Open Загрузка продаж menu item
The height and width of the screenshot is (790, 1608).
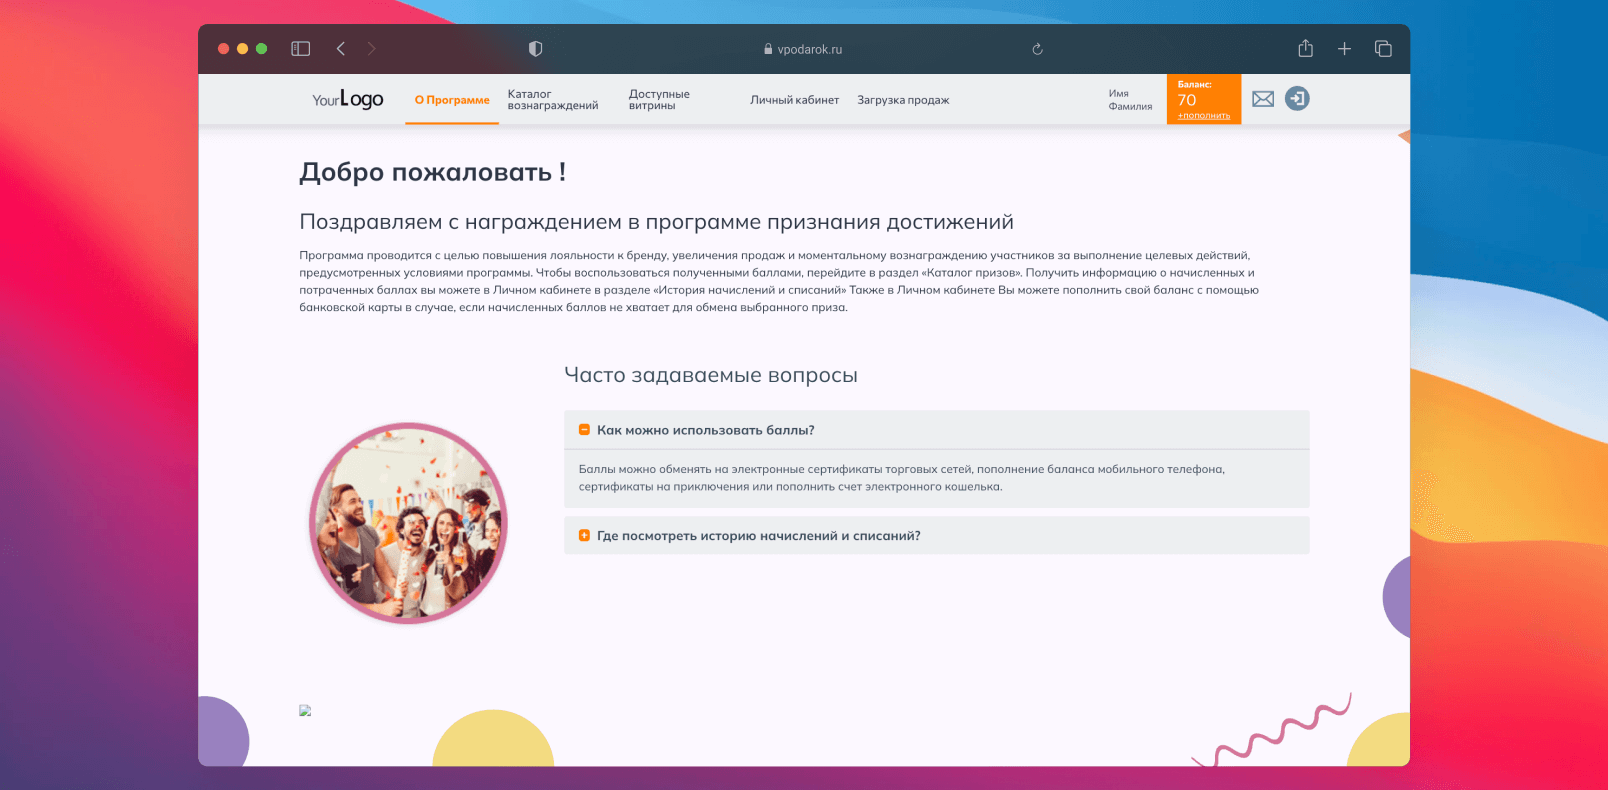pos(903,100)
